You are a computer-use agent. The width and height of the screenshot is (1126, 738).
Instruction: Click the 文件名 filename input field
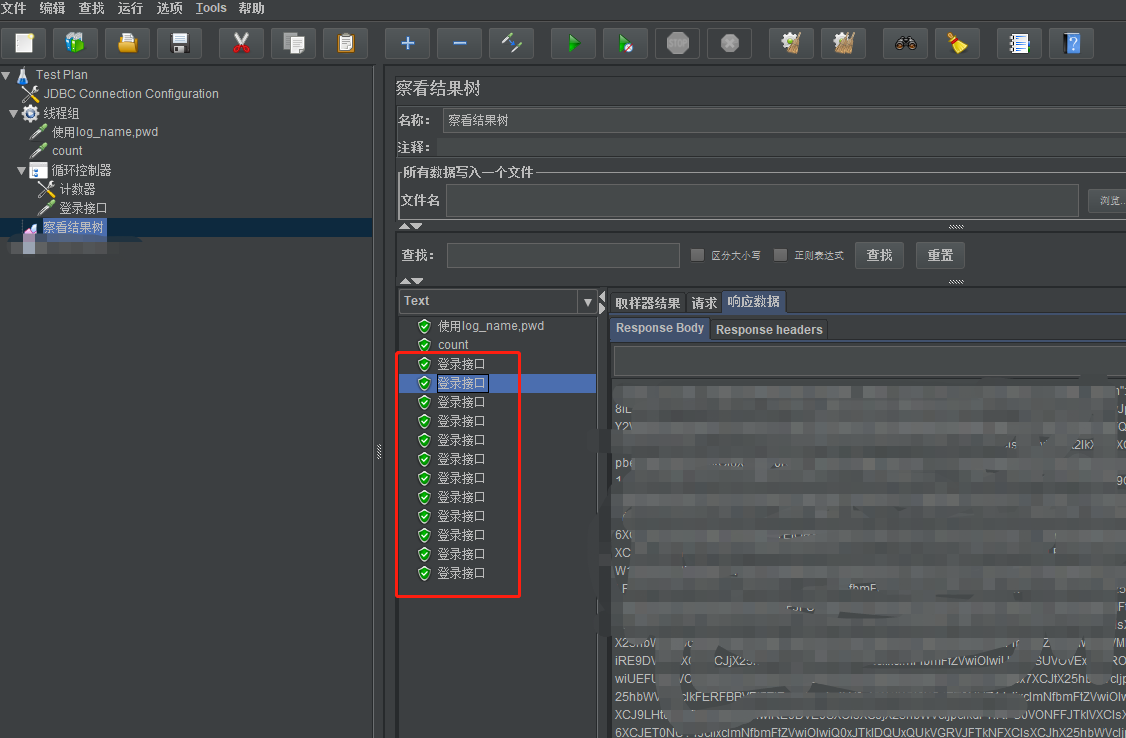(762, 200)
